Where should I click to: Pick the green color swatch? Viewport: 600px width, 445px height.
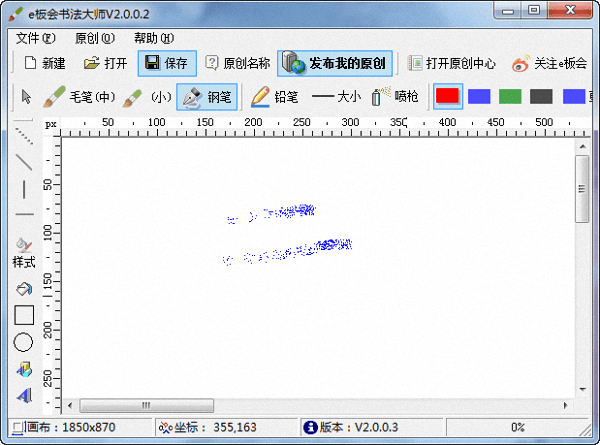(510, 96)
